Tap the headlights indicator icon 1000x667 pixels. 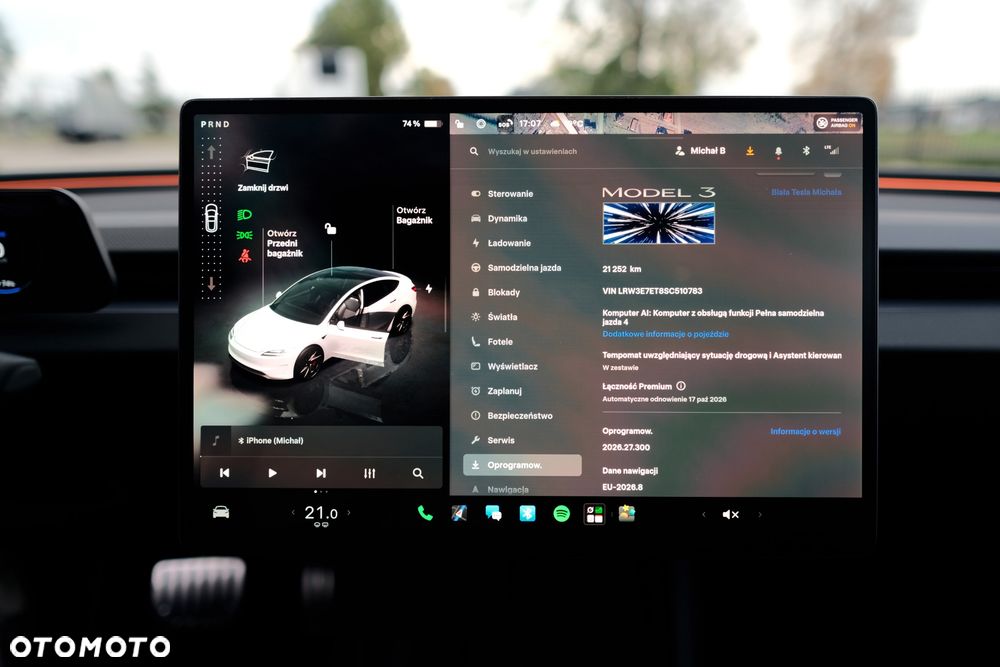coord(244,215)
